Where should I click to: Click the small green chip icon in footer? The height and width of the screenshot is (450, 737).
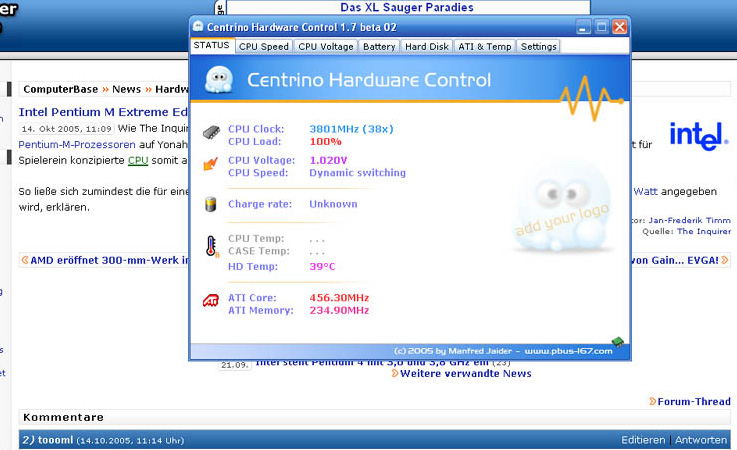pyautogui.click(x=617, y=341)
